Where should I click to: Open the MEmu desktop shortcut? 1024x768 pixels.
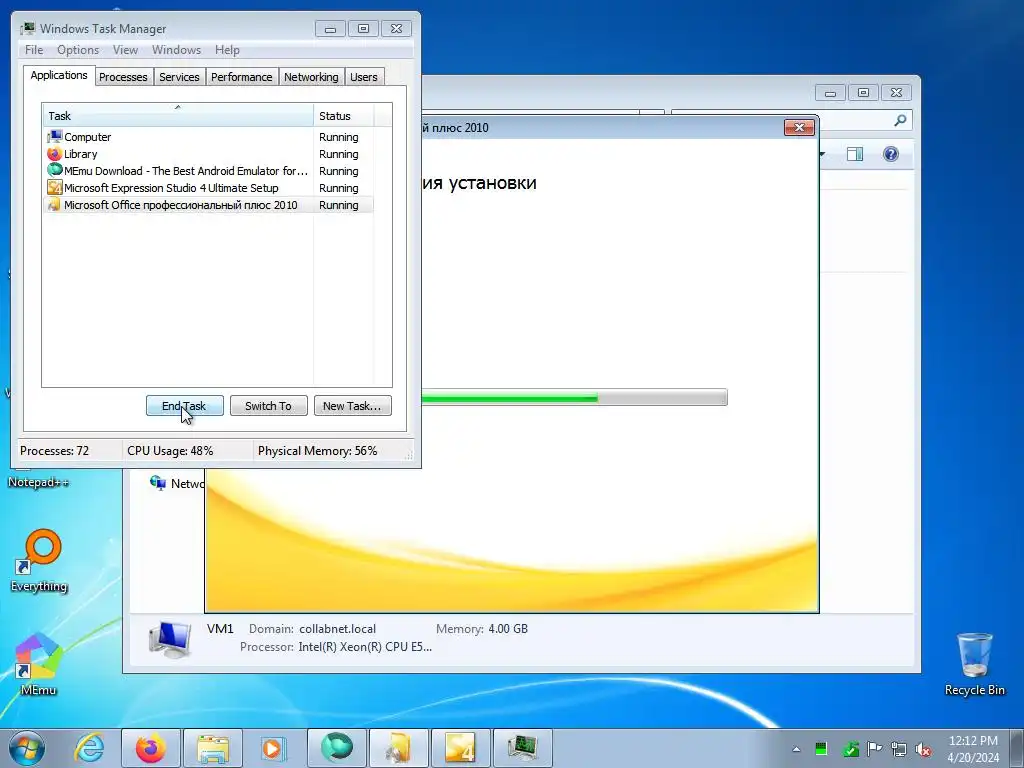[39, 664]
